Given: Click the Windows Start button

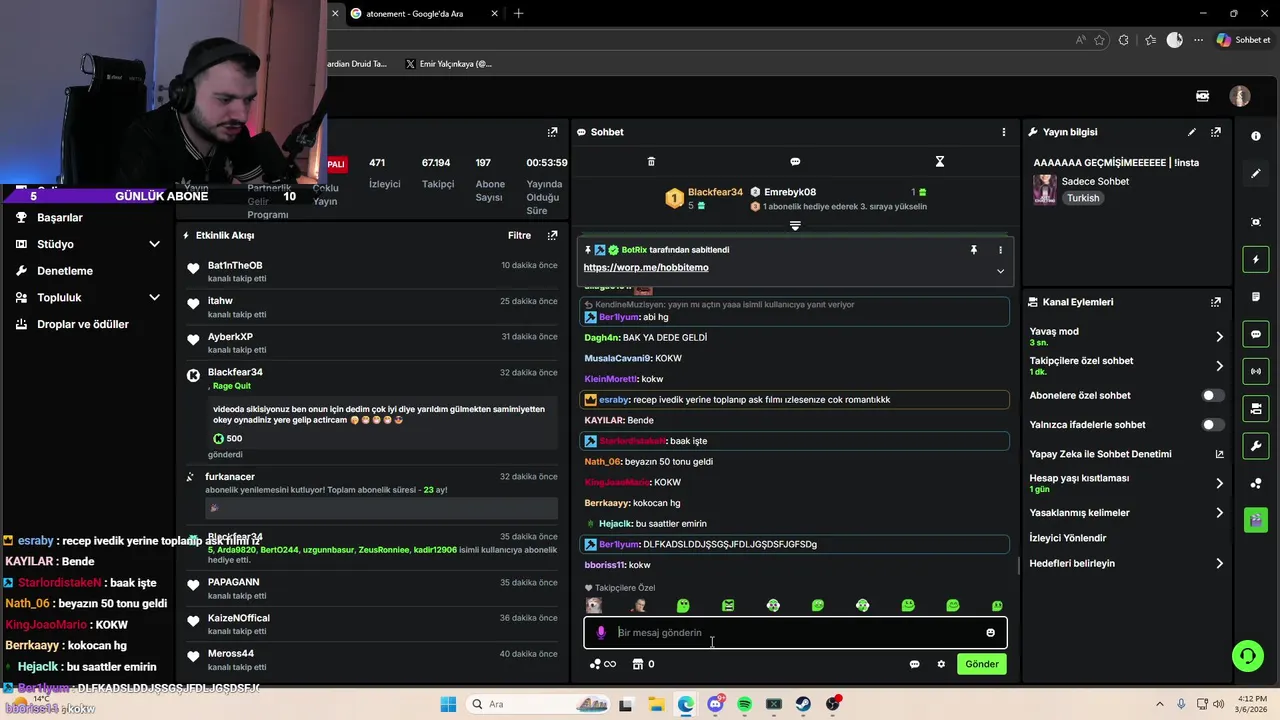Looking at the screenshot, I should (x=448, y=704).
